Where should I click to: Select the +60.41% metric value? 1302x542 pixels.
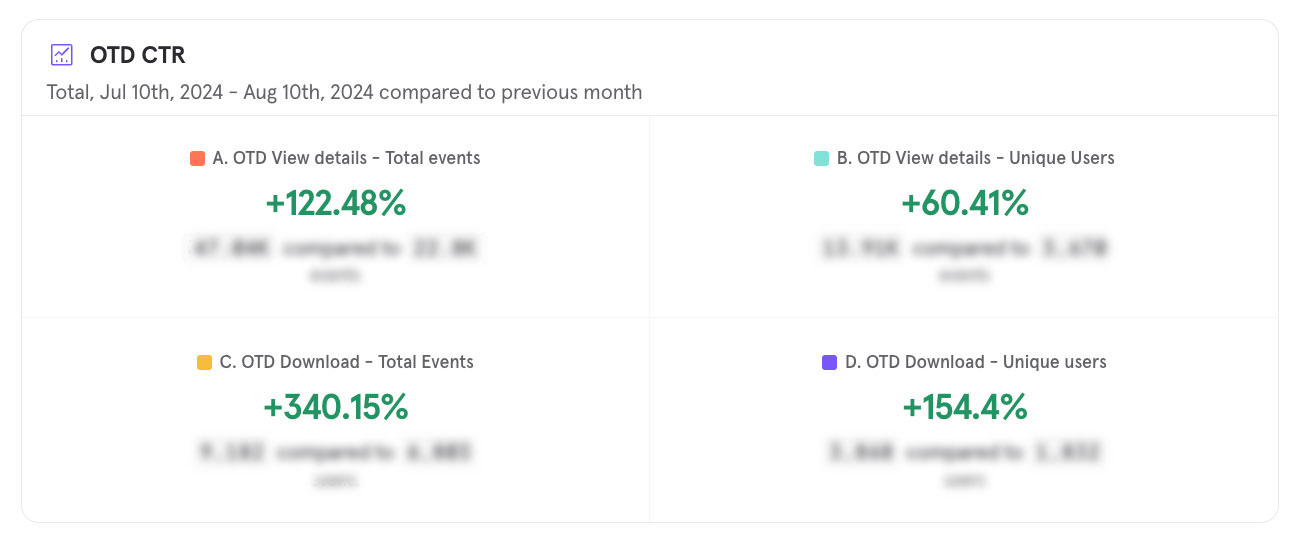click(x=964, y=203)
